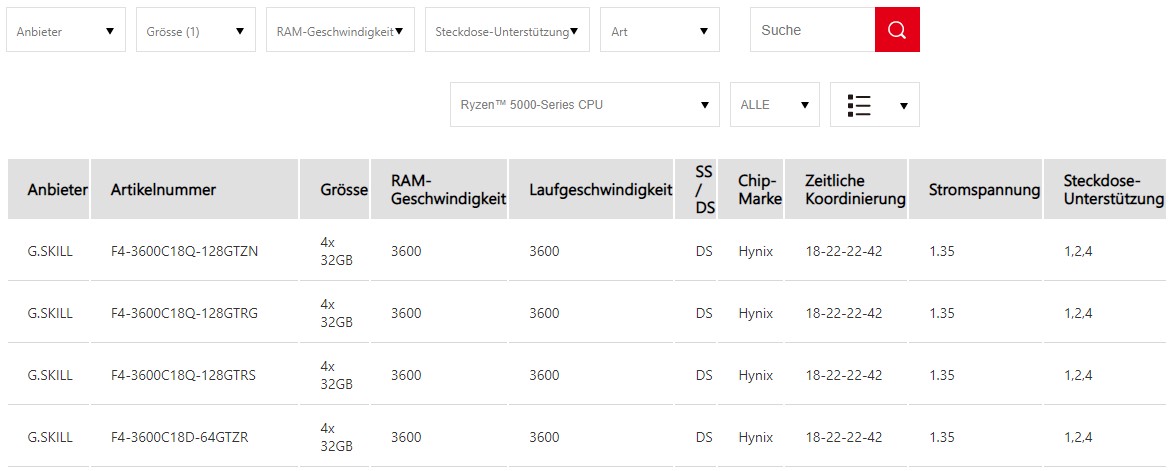
Task: Click the F4-3600C18Q-128GTRS article number
Action: click(183, 375)
